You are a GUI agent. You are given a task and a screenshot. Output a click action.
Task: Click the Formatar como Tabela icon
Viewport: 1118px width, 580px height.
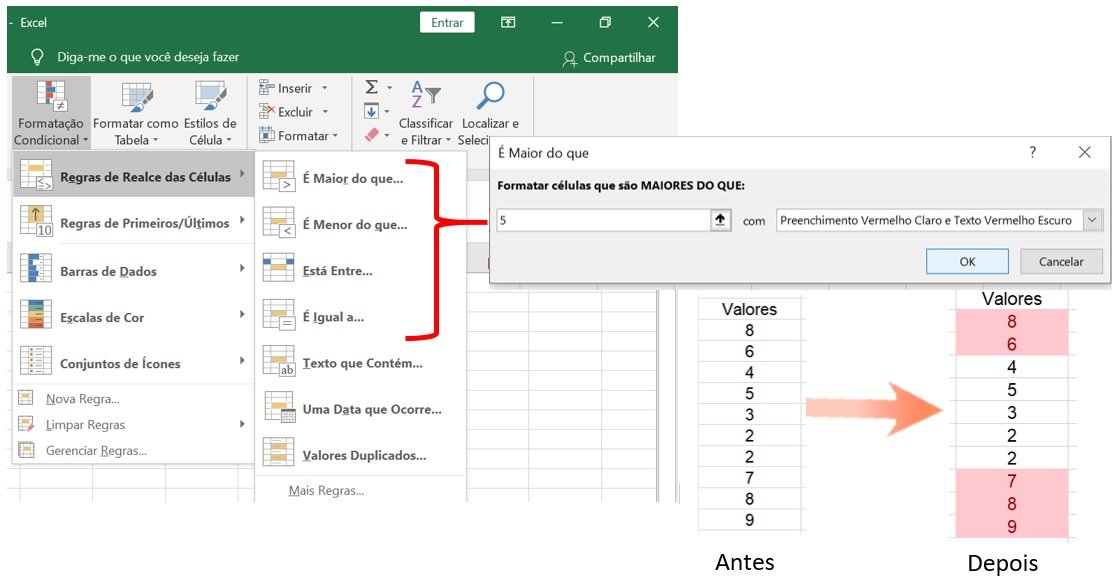(x=136, y=98)
